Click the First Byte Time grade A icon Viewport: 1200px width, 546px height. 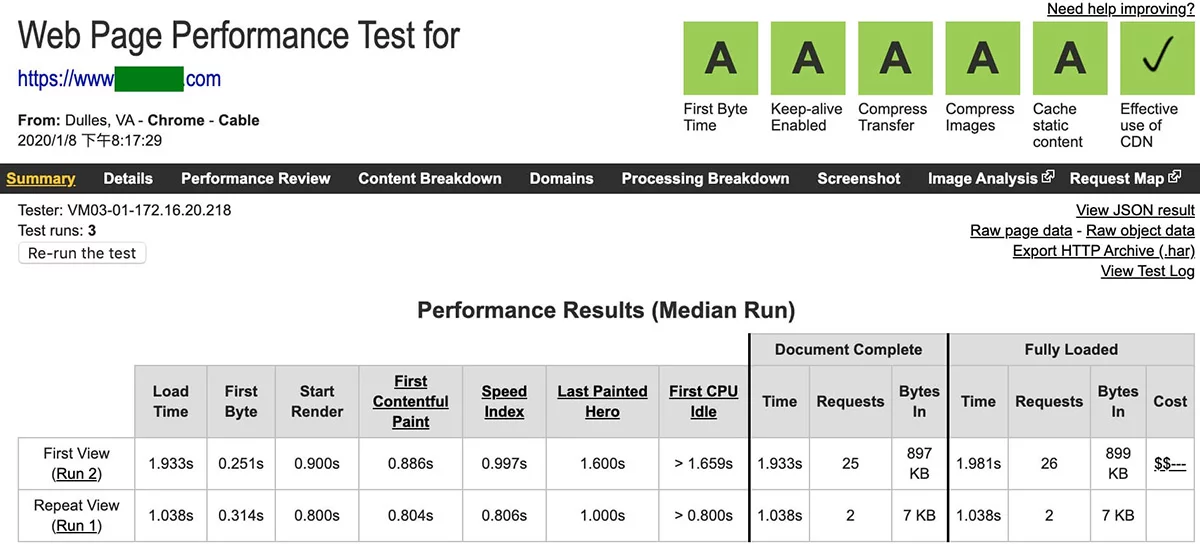tap(720, 58)
